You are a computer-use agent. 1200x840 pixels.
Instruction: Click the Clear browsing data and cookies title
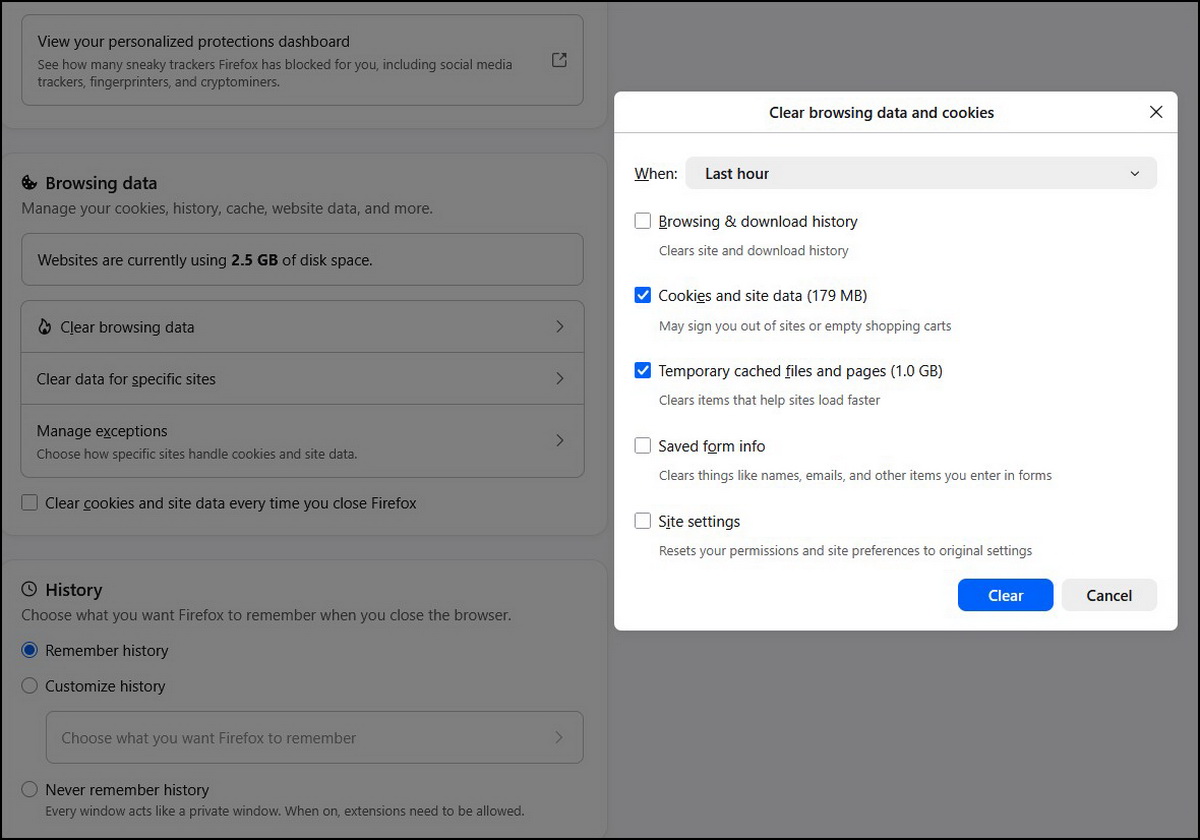point(882,113)
